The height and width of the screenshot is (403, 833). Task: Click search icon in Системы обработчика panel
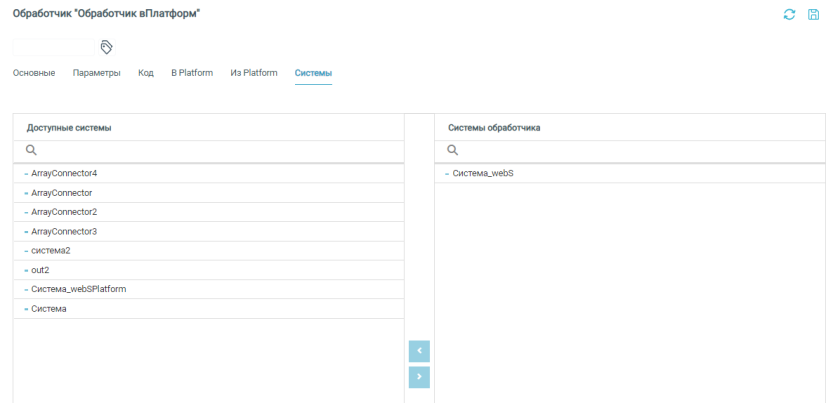452,150
